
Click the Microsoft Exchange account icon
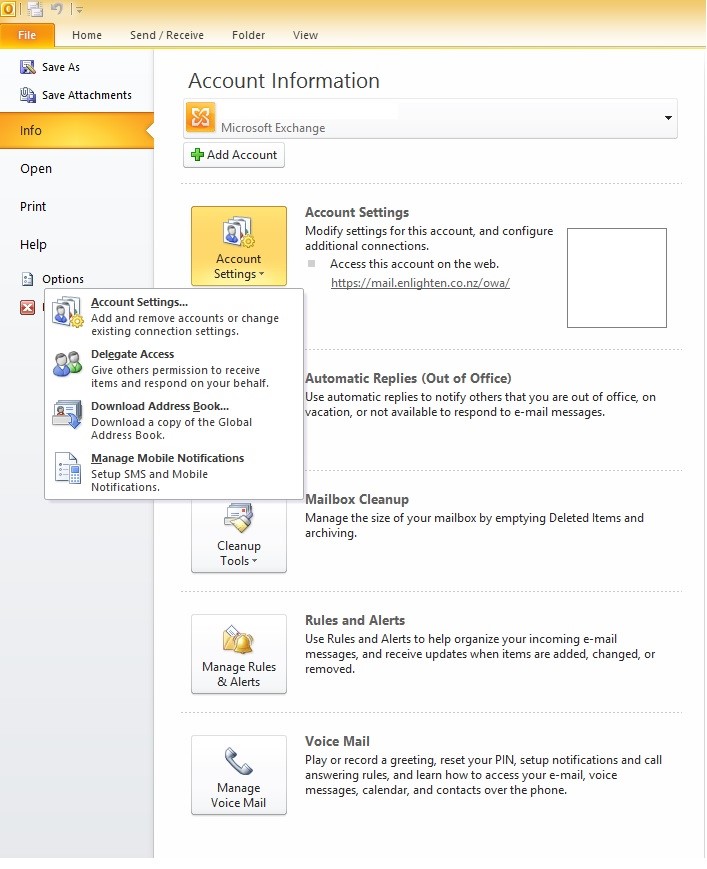pyautogui.click(x=201, y=117)
